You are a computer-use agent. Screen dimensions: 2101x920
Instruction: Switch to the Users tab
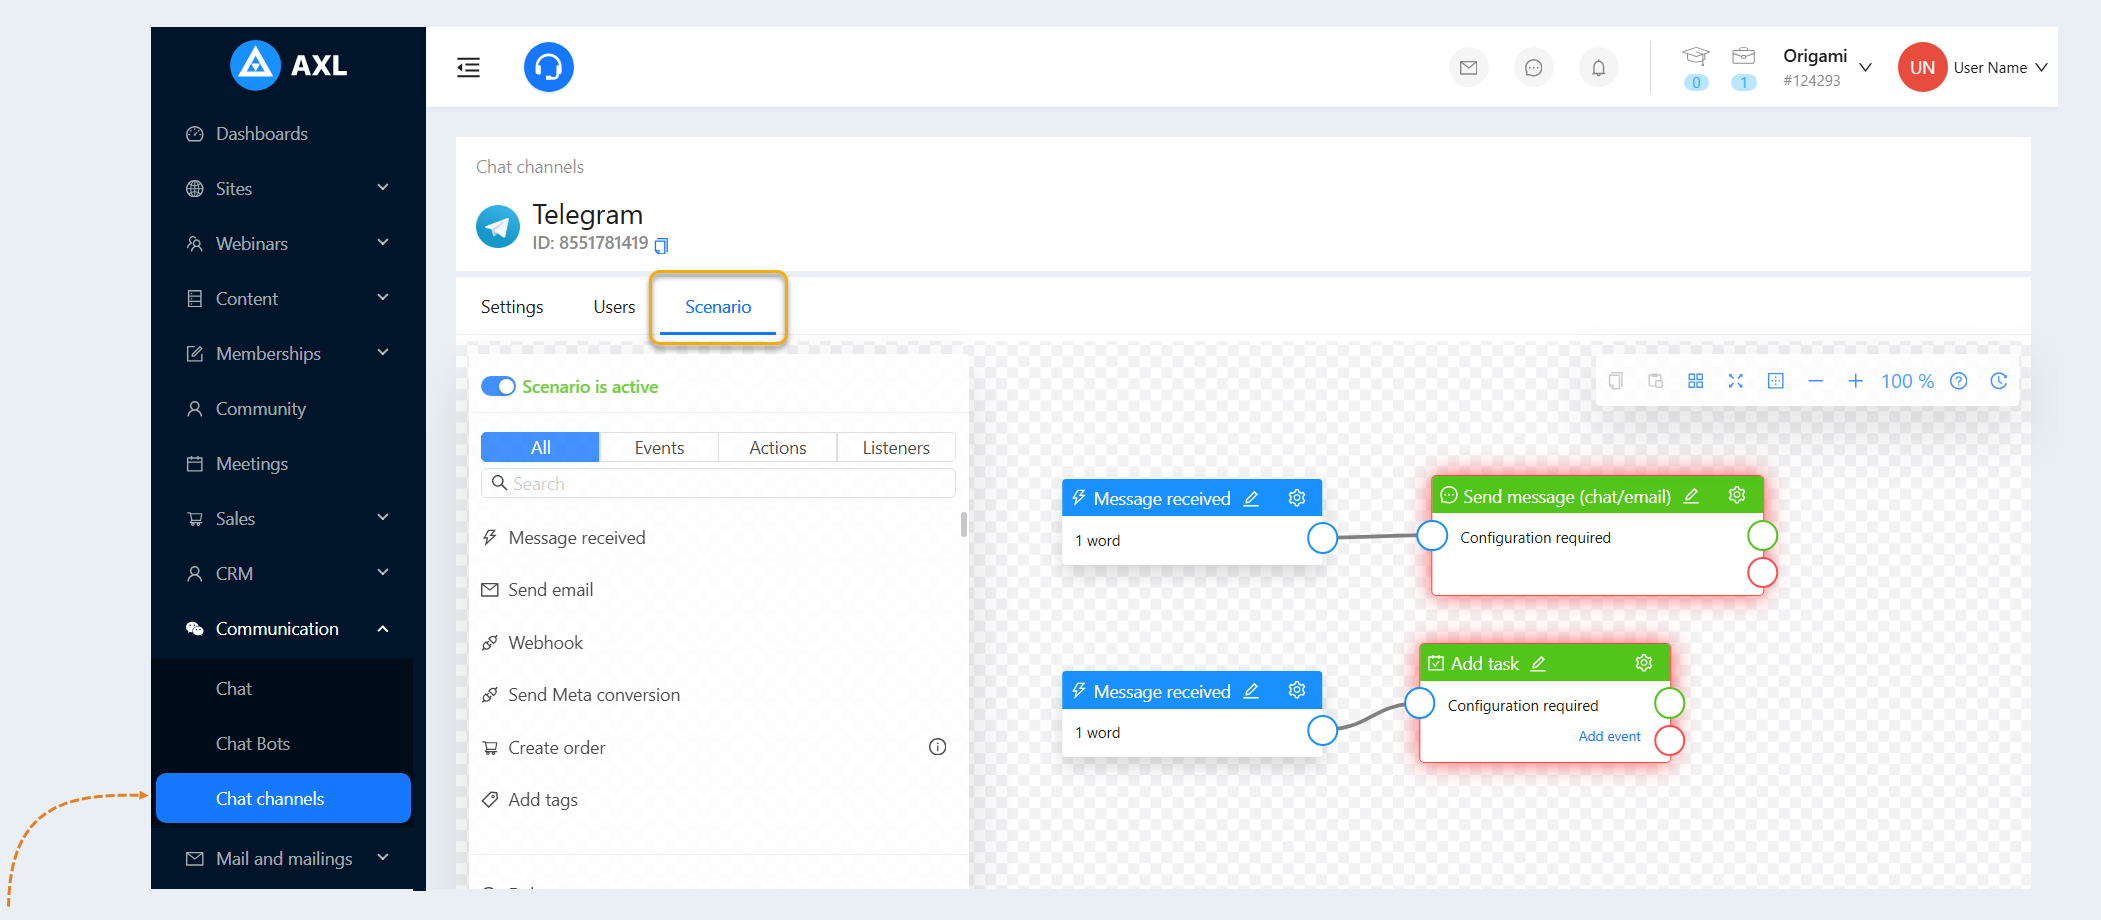614,307
